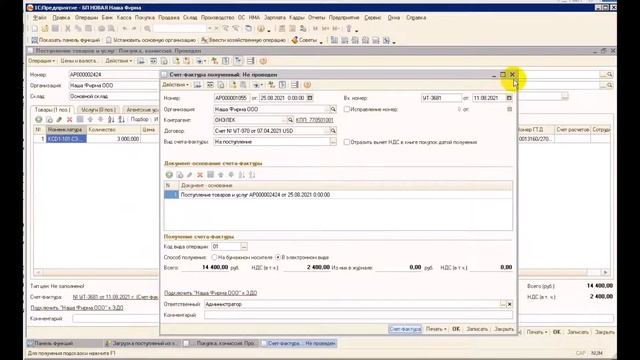Click help icon in invoice window toolbar
The height and width of the screenshot is (360, 640).
(x=307, y=85)
